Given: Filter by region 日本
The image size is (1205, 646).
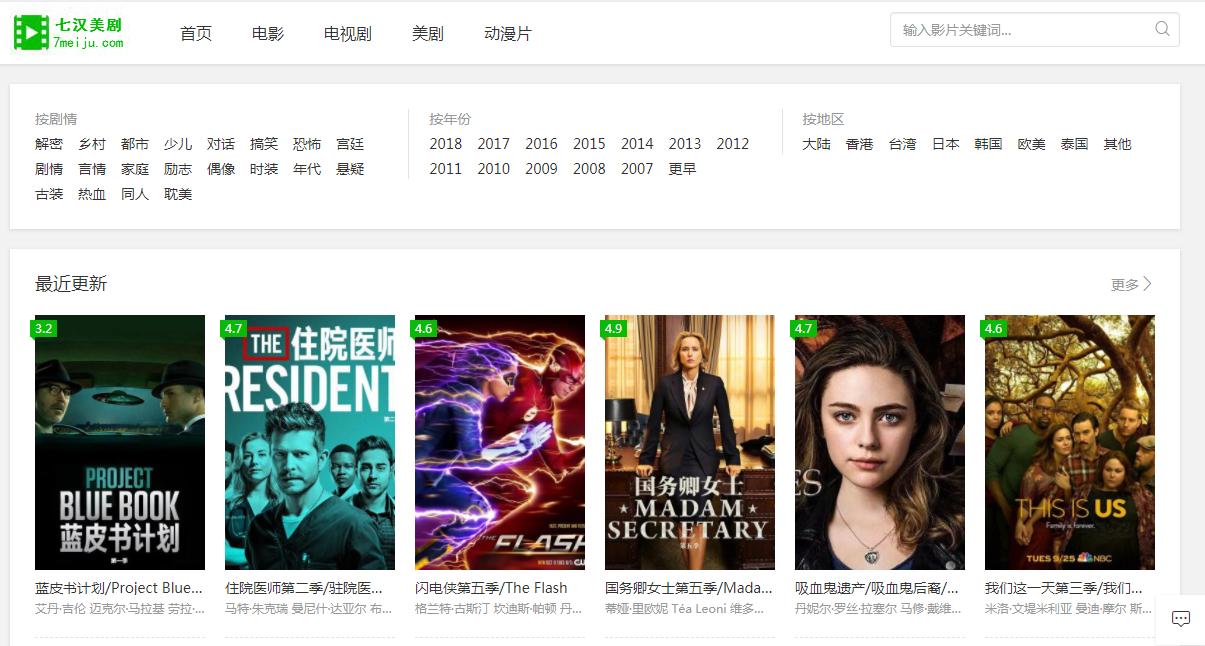Looking at the screenshot, I should point(945,144).
